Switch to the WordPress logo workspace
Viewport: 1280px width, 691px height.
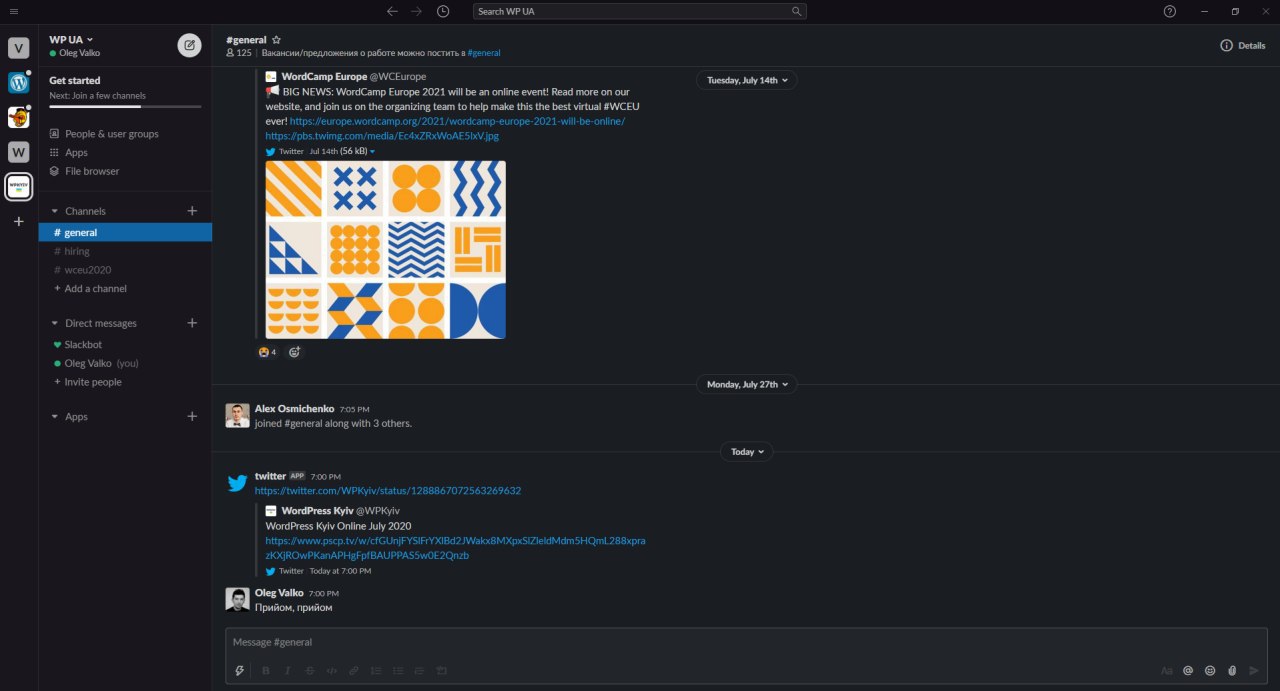(19, 83)
